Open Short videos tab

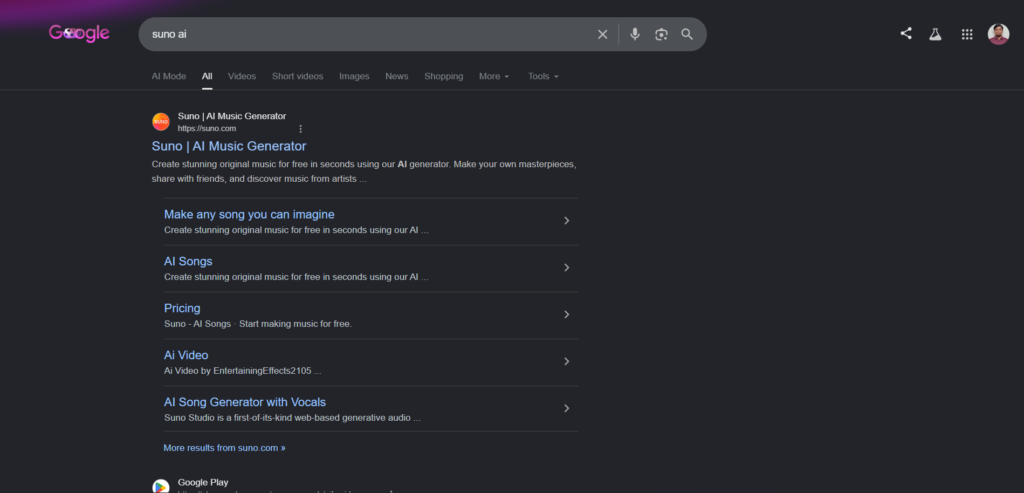point(297,76)
